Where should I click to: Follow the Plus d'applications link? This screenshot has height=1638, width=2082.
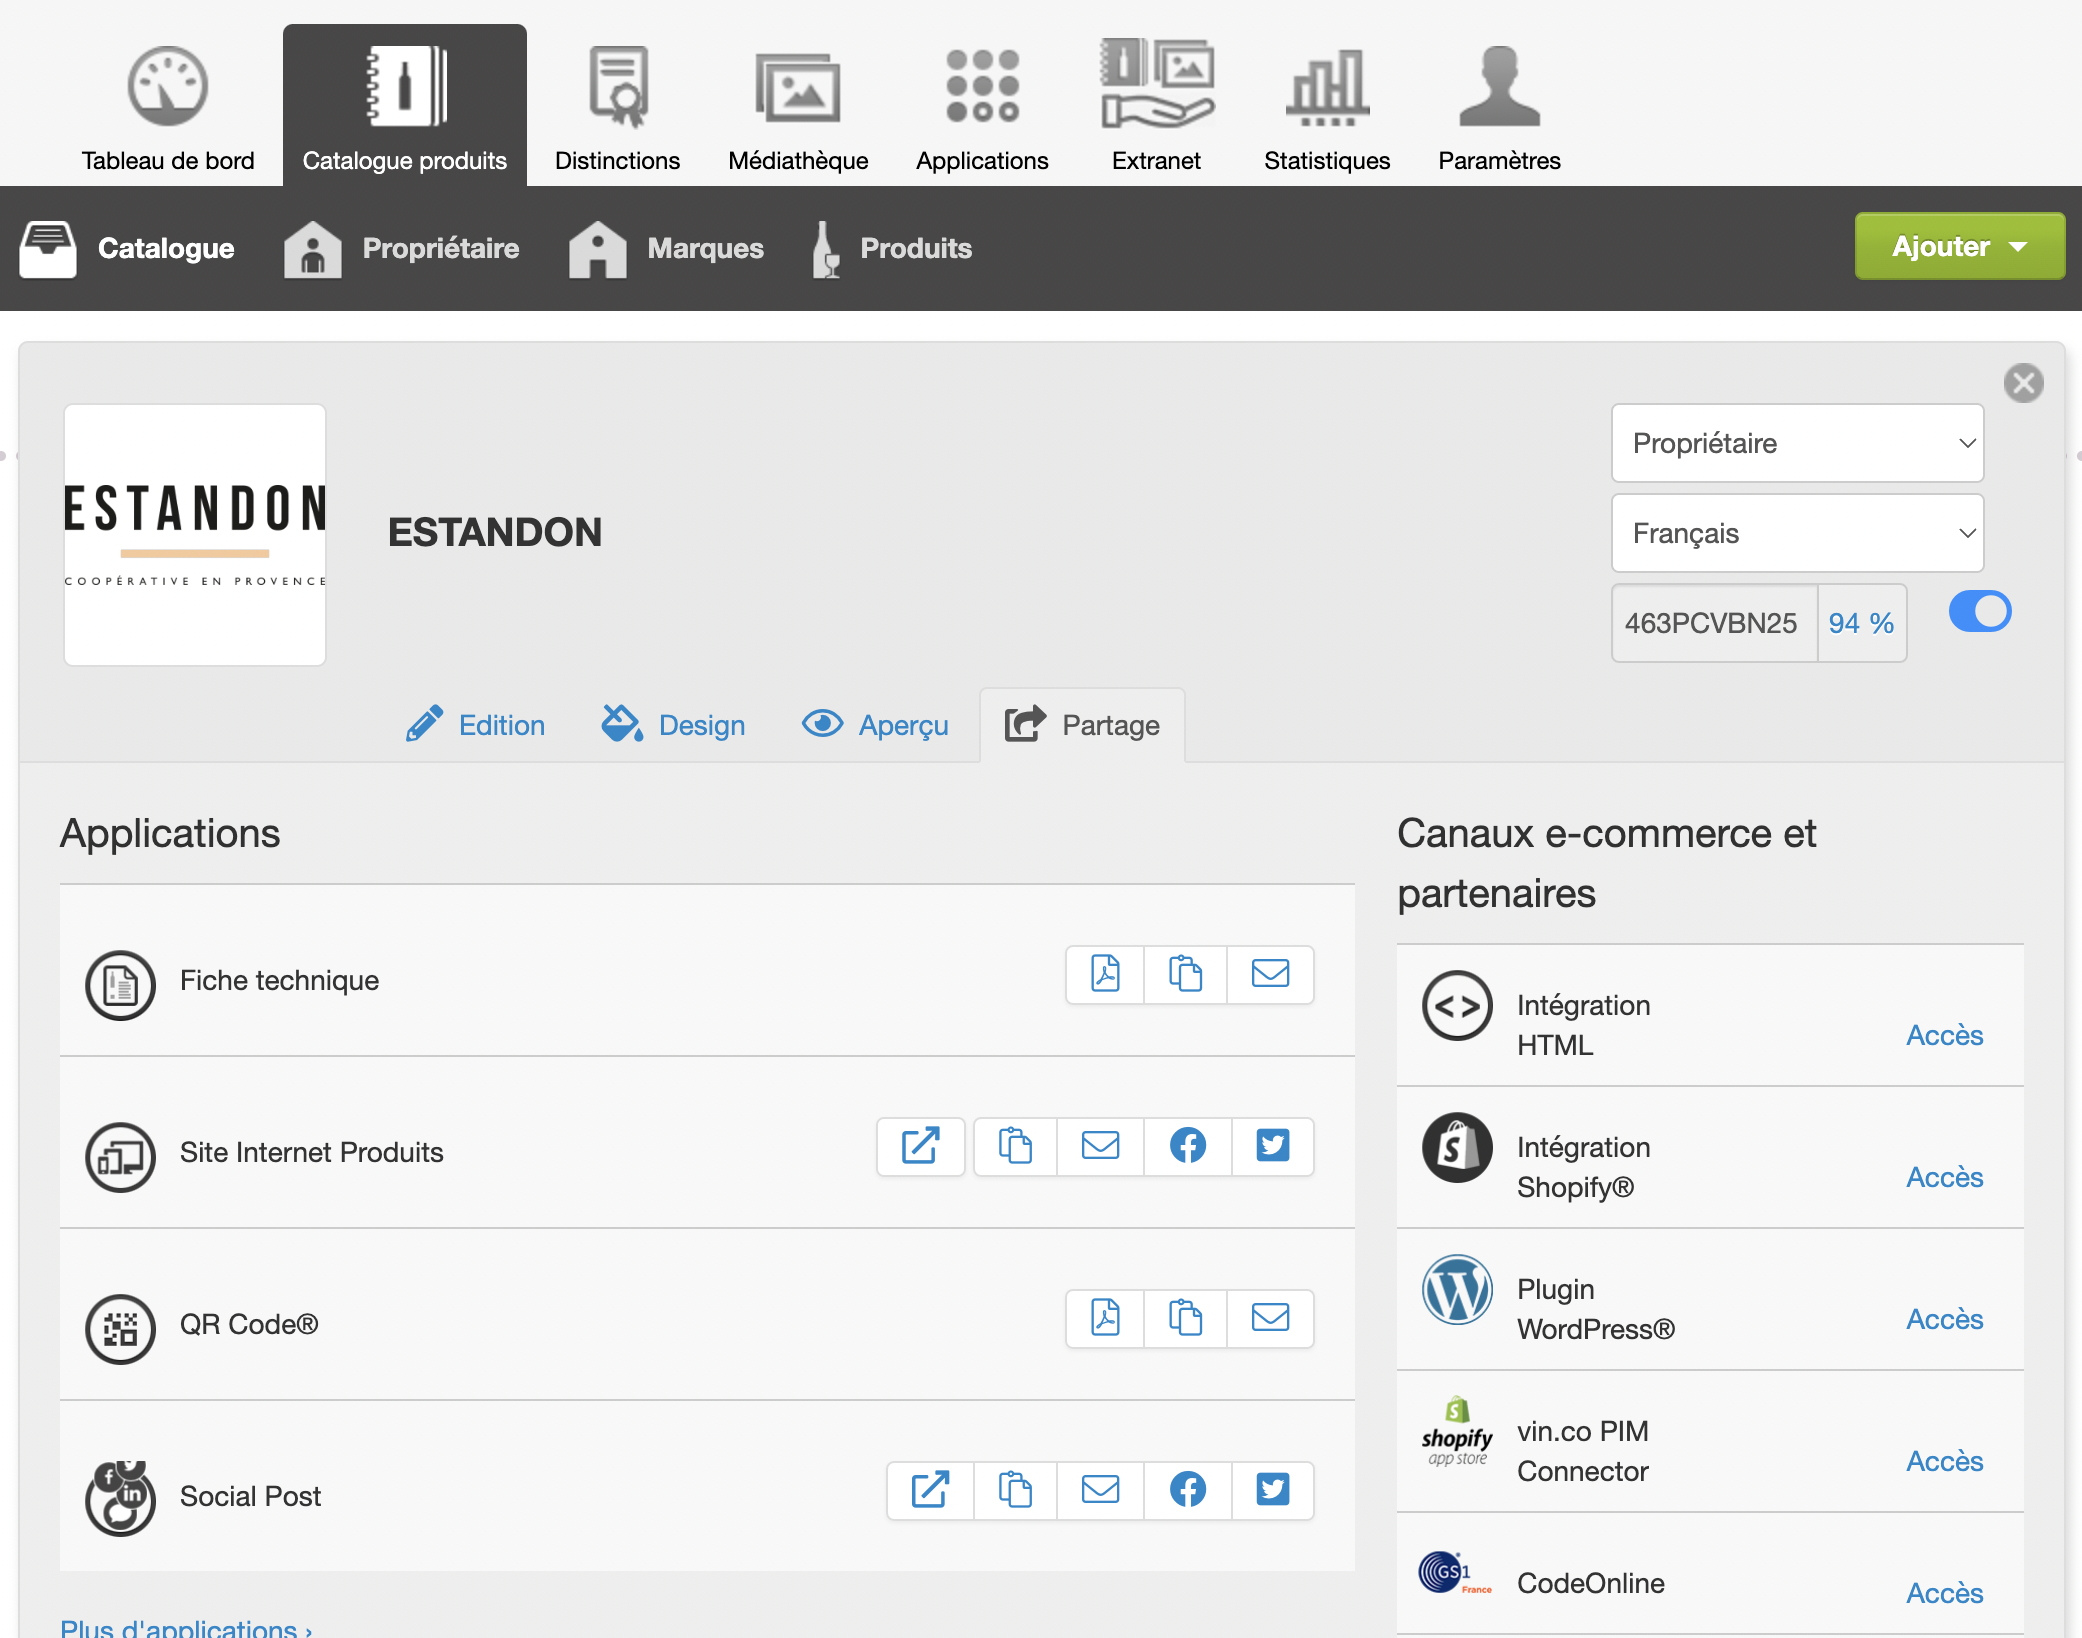(x=186, y=1627)
